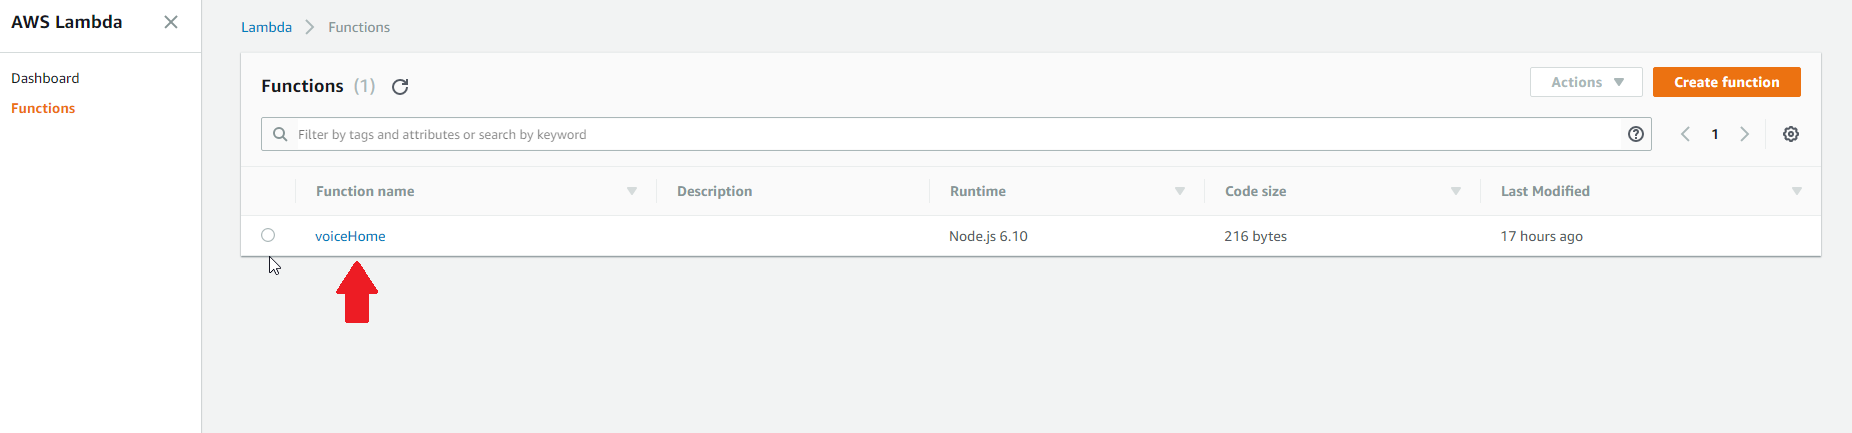This screenshot has height=433, width=1852.
Task: Select Functions in the sidebar
Action: (x=43, y=108)
